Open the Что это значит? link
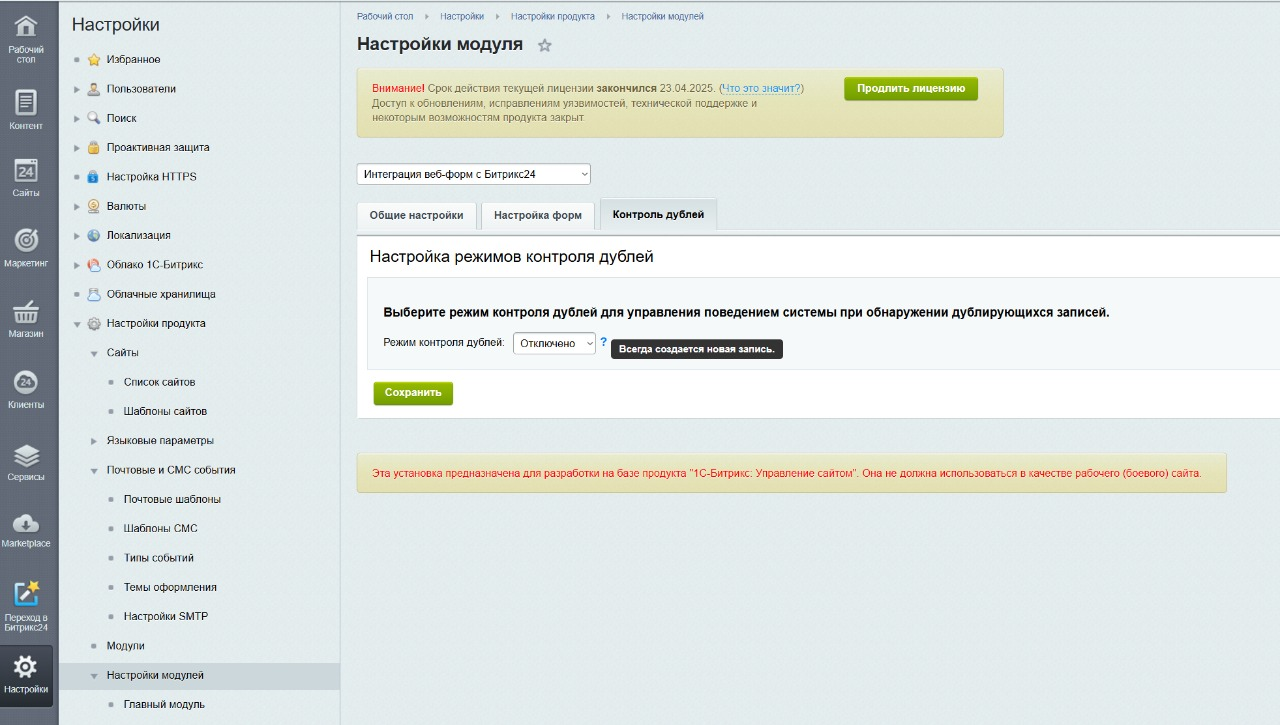The image size is (1280, 725). pos(761,88)
